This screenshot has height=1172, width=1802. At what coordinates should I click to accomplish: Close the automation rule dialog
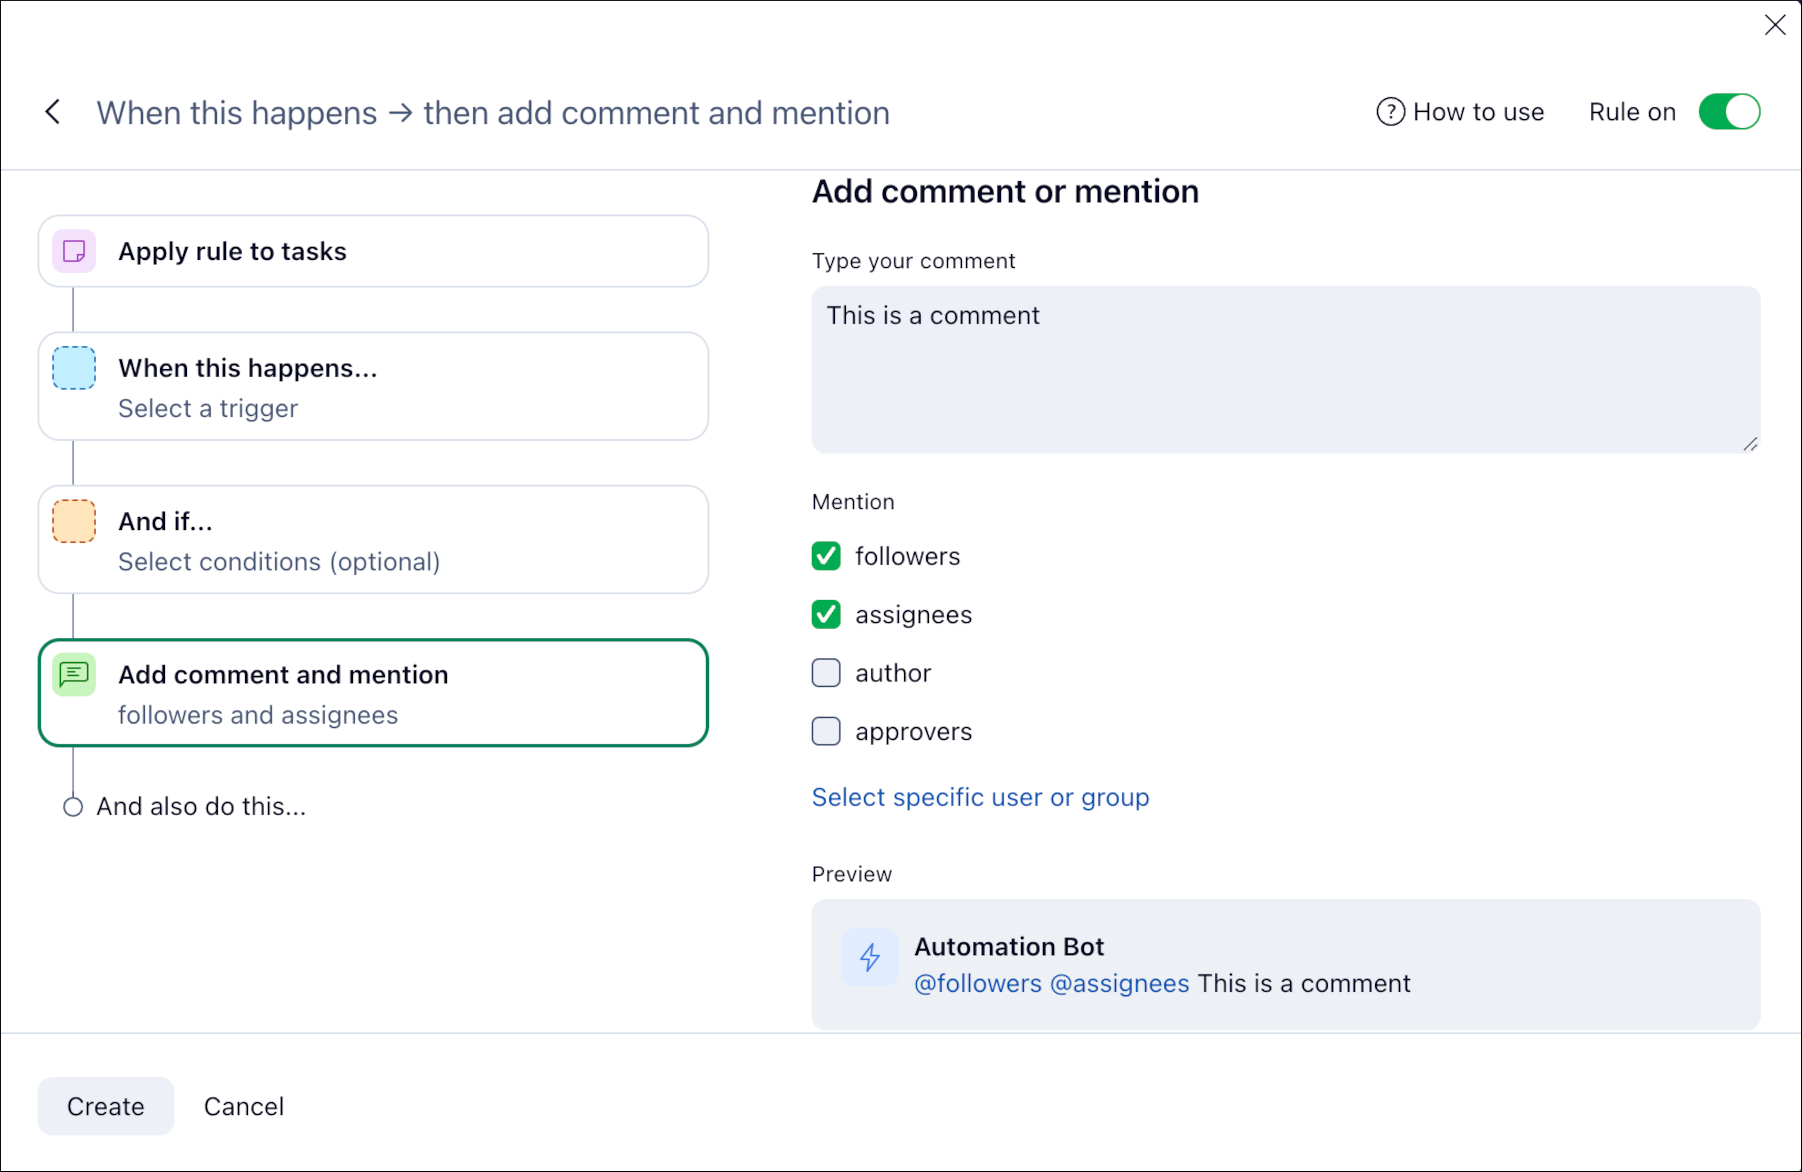coord(1775,25)
